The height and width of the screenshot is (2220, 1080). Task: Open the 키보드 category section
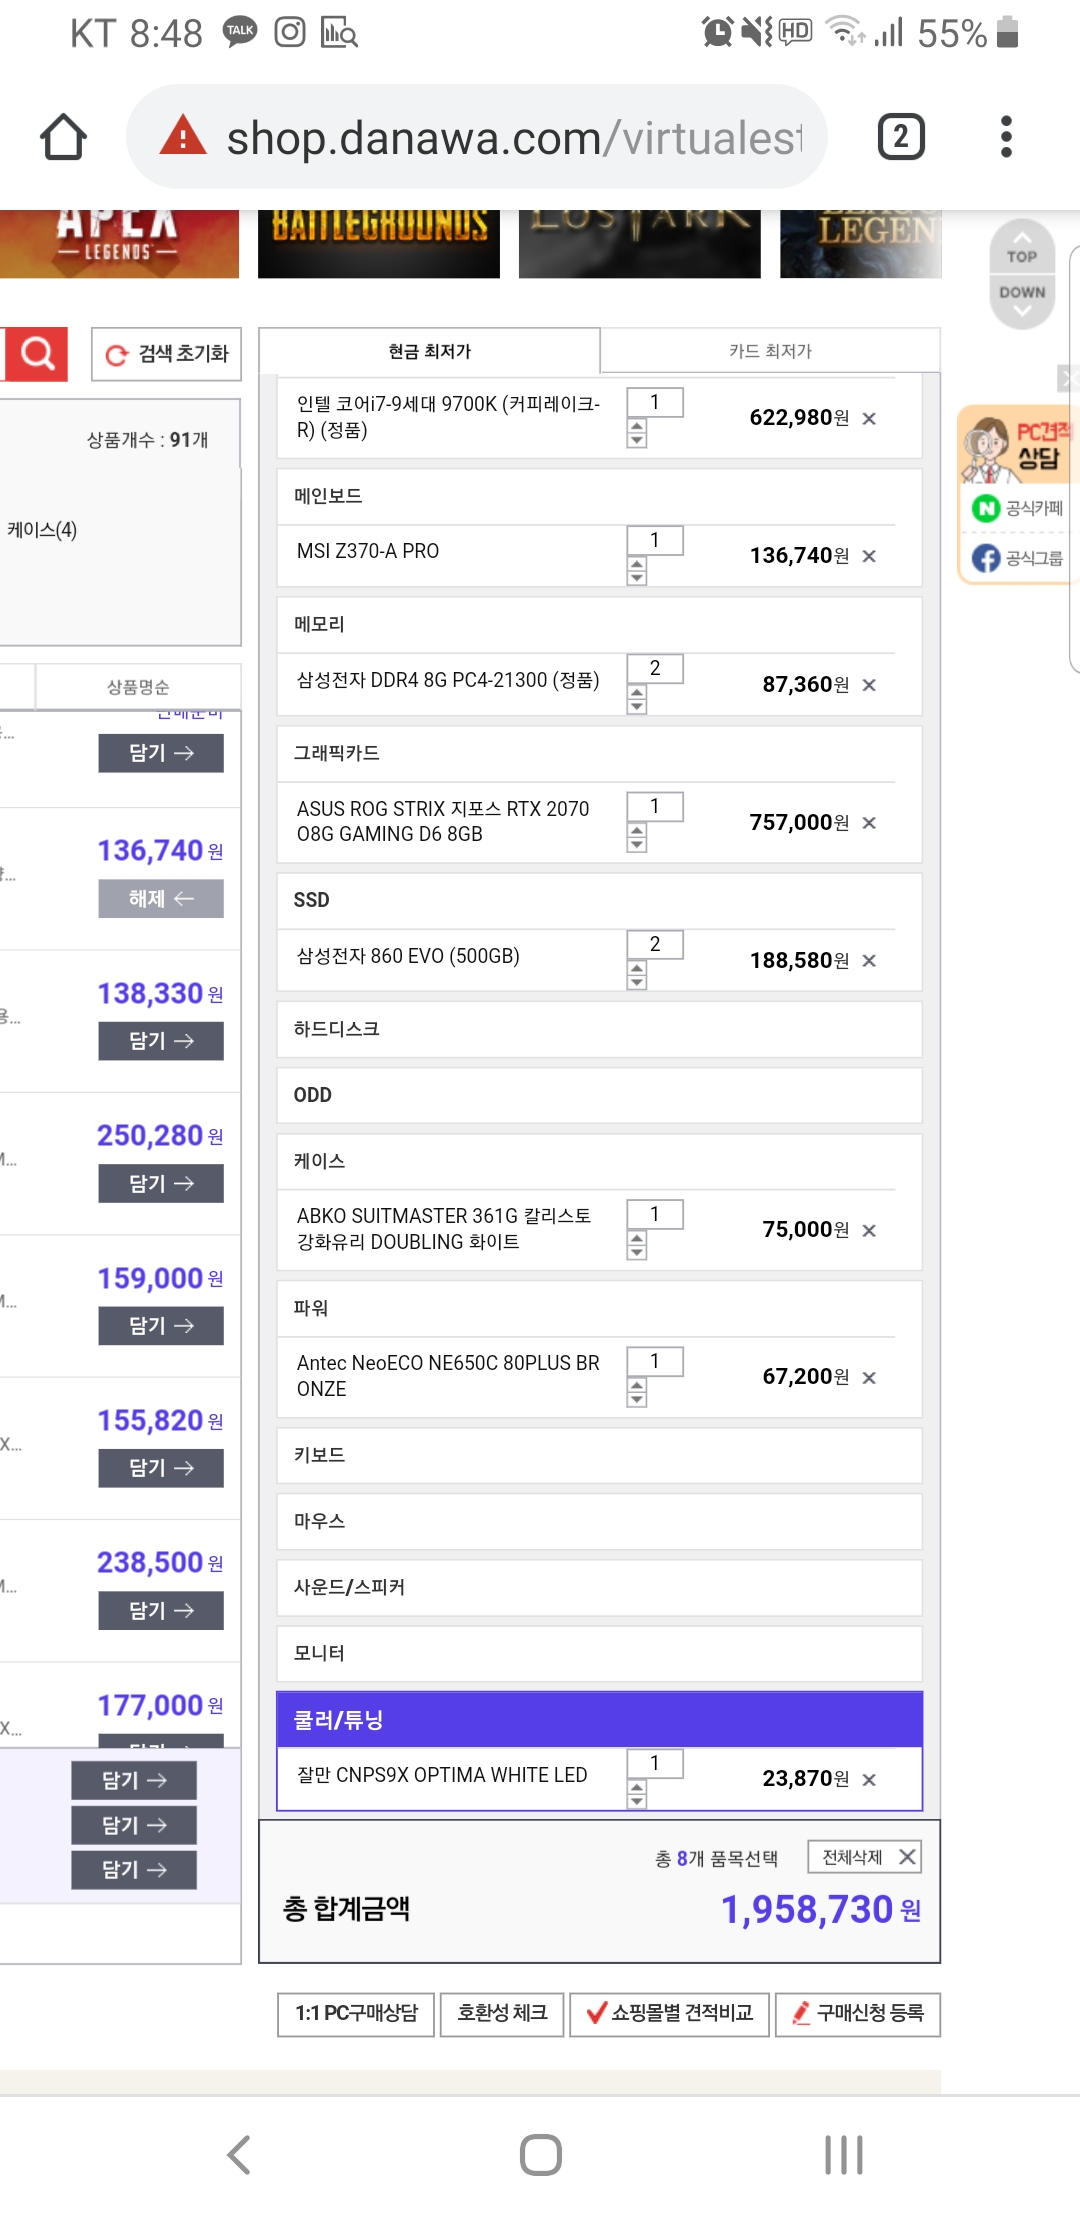[598, 1455]
